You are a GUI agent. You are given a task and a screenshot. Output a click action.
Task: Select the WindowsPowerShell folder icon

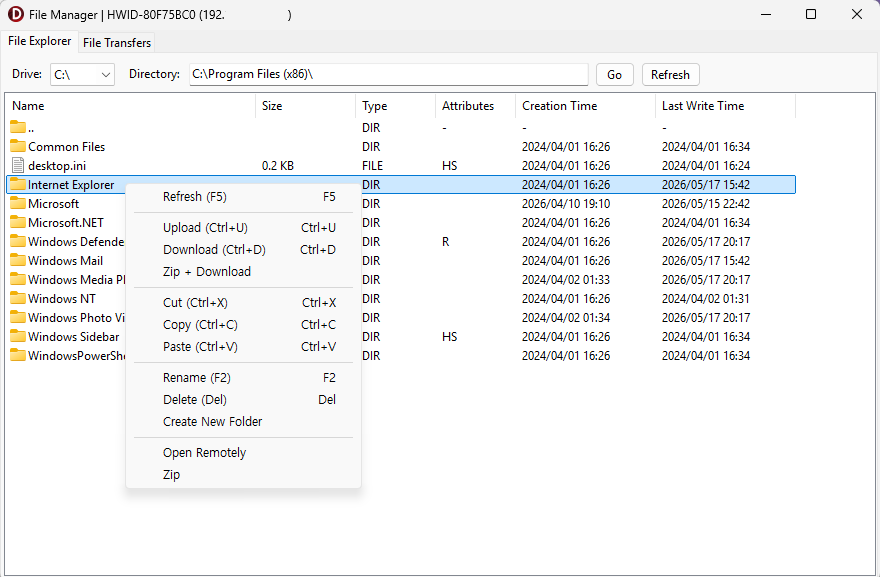pos(18,355)
